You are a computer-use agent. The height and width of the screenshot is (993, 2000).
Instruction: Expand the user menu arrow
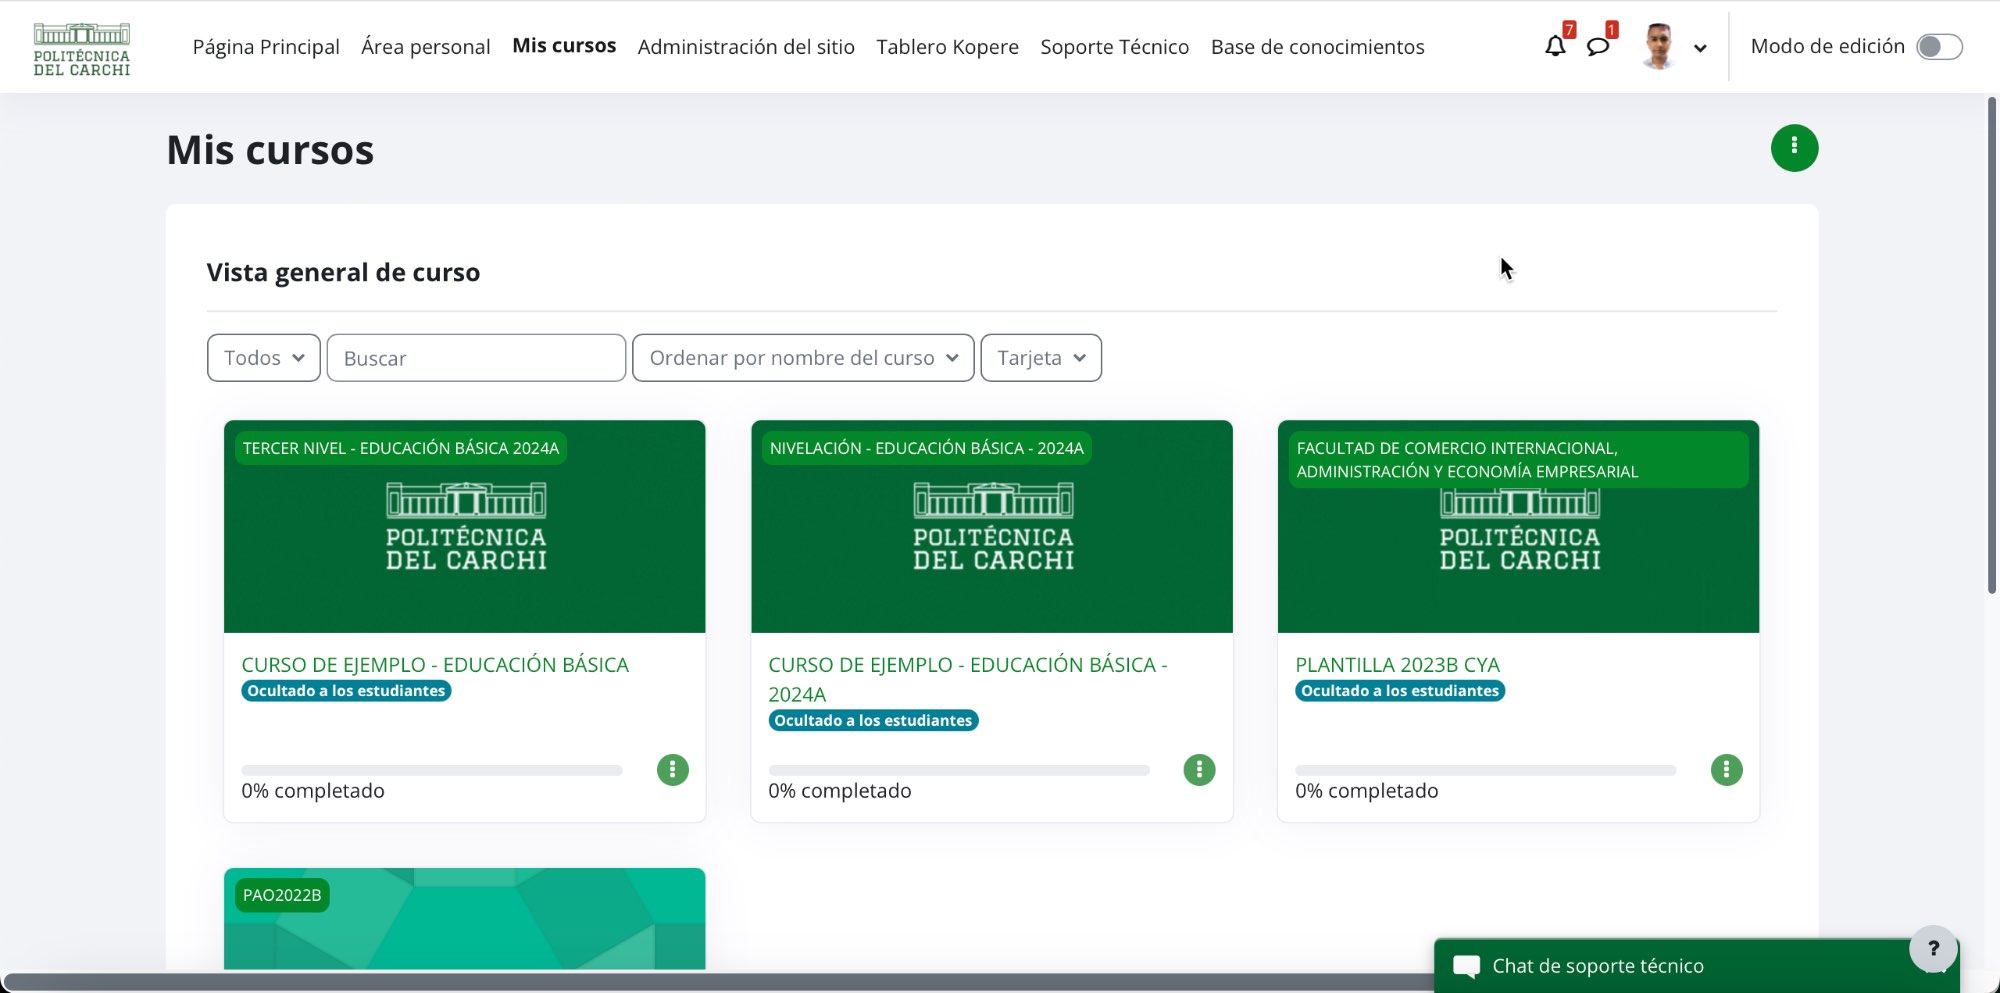(1700, 48)
